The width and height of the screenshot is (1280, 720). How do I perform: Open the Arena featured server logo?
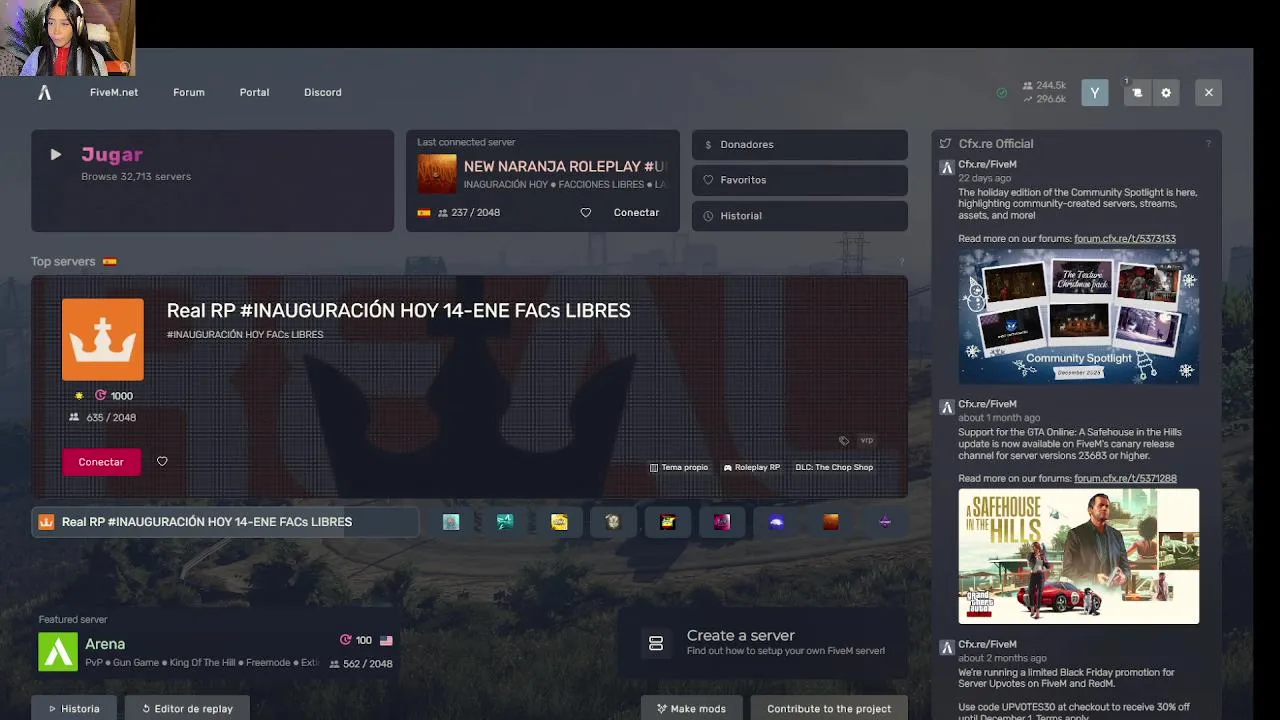point(58,653)
